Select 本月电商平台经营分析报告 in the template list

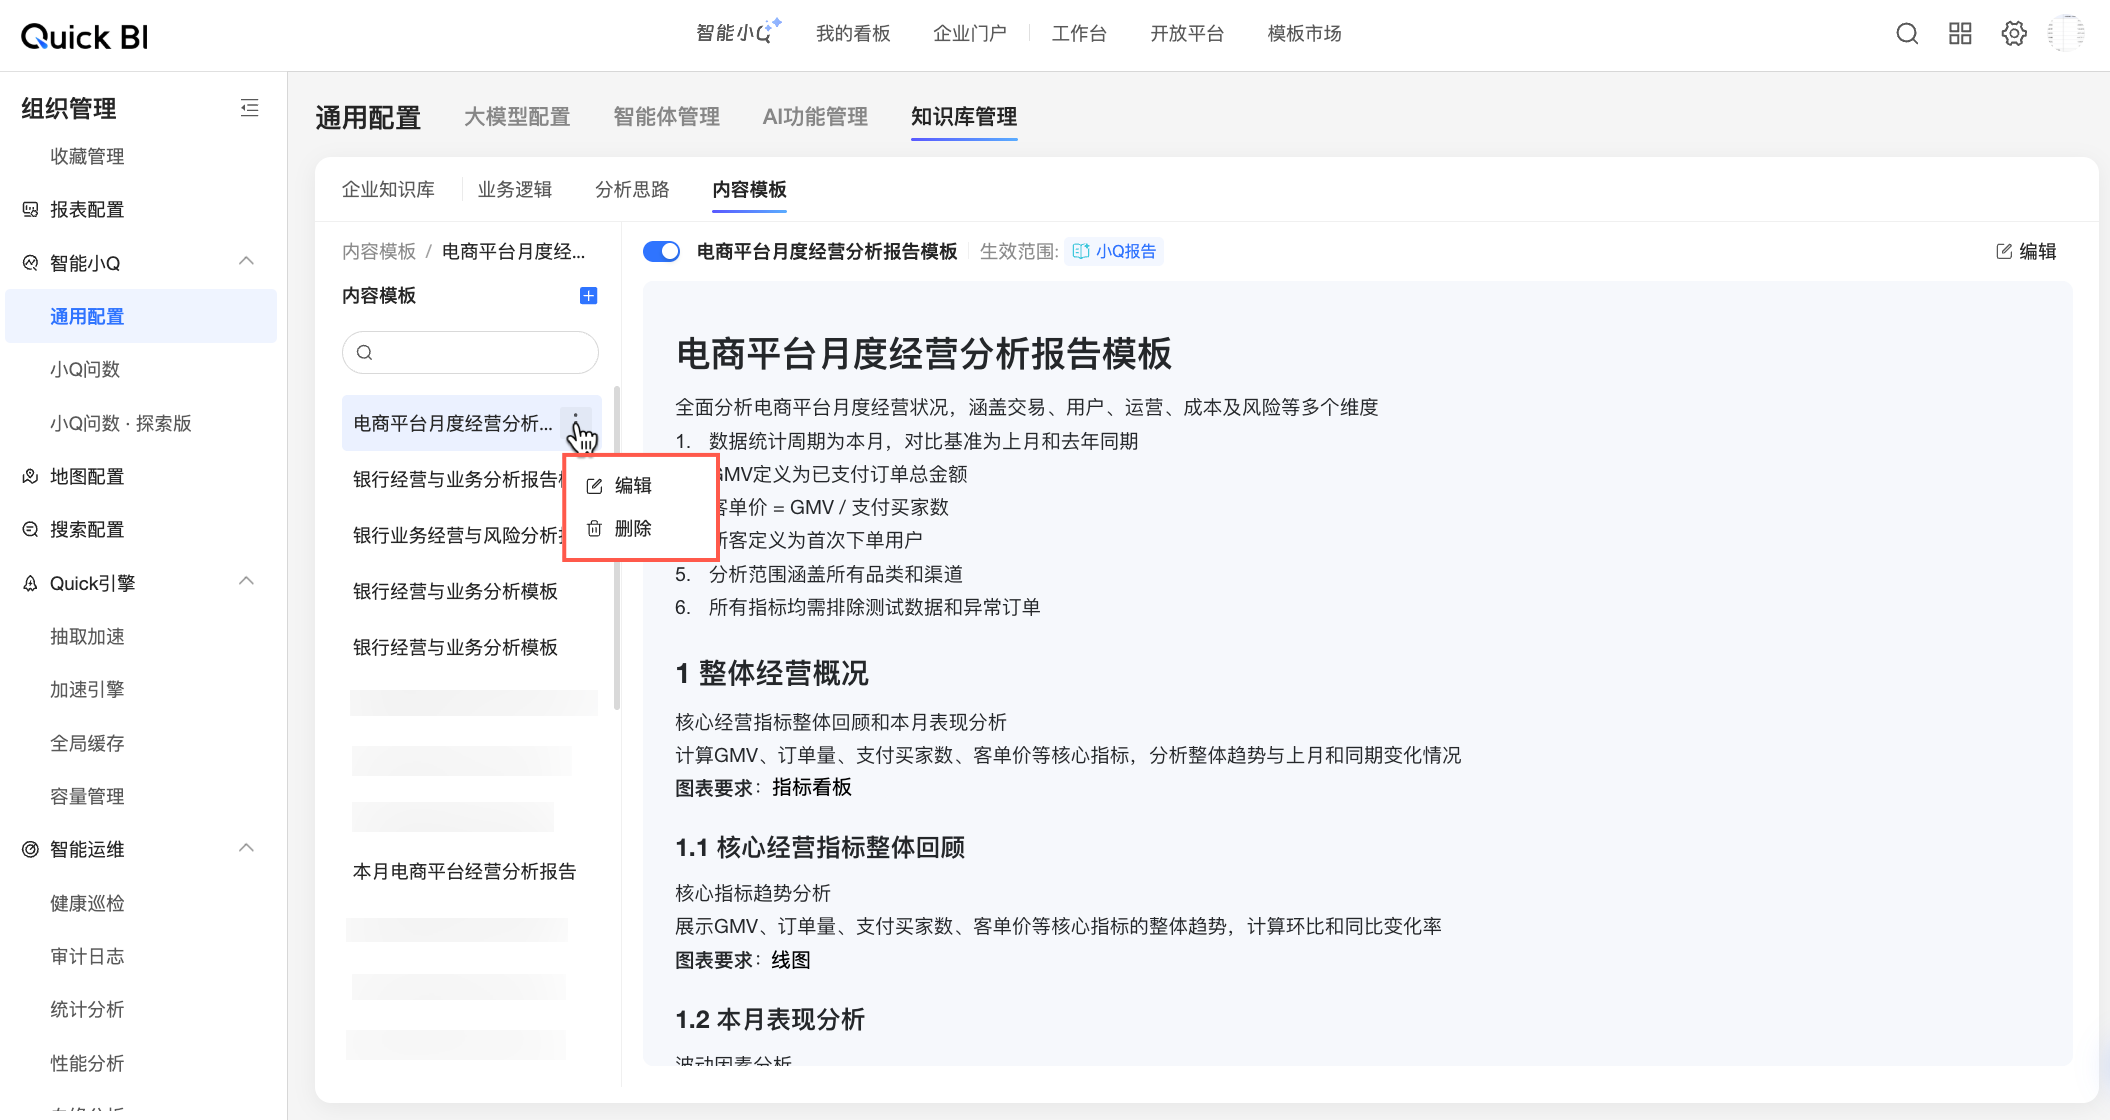click(x=464, y=872)
